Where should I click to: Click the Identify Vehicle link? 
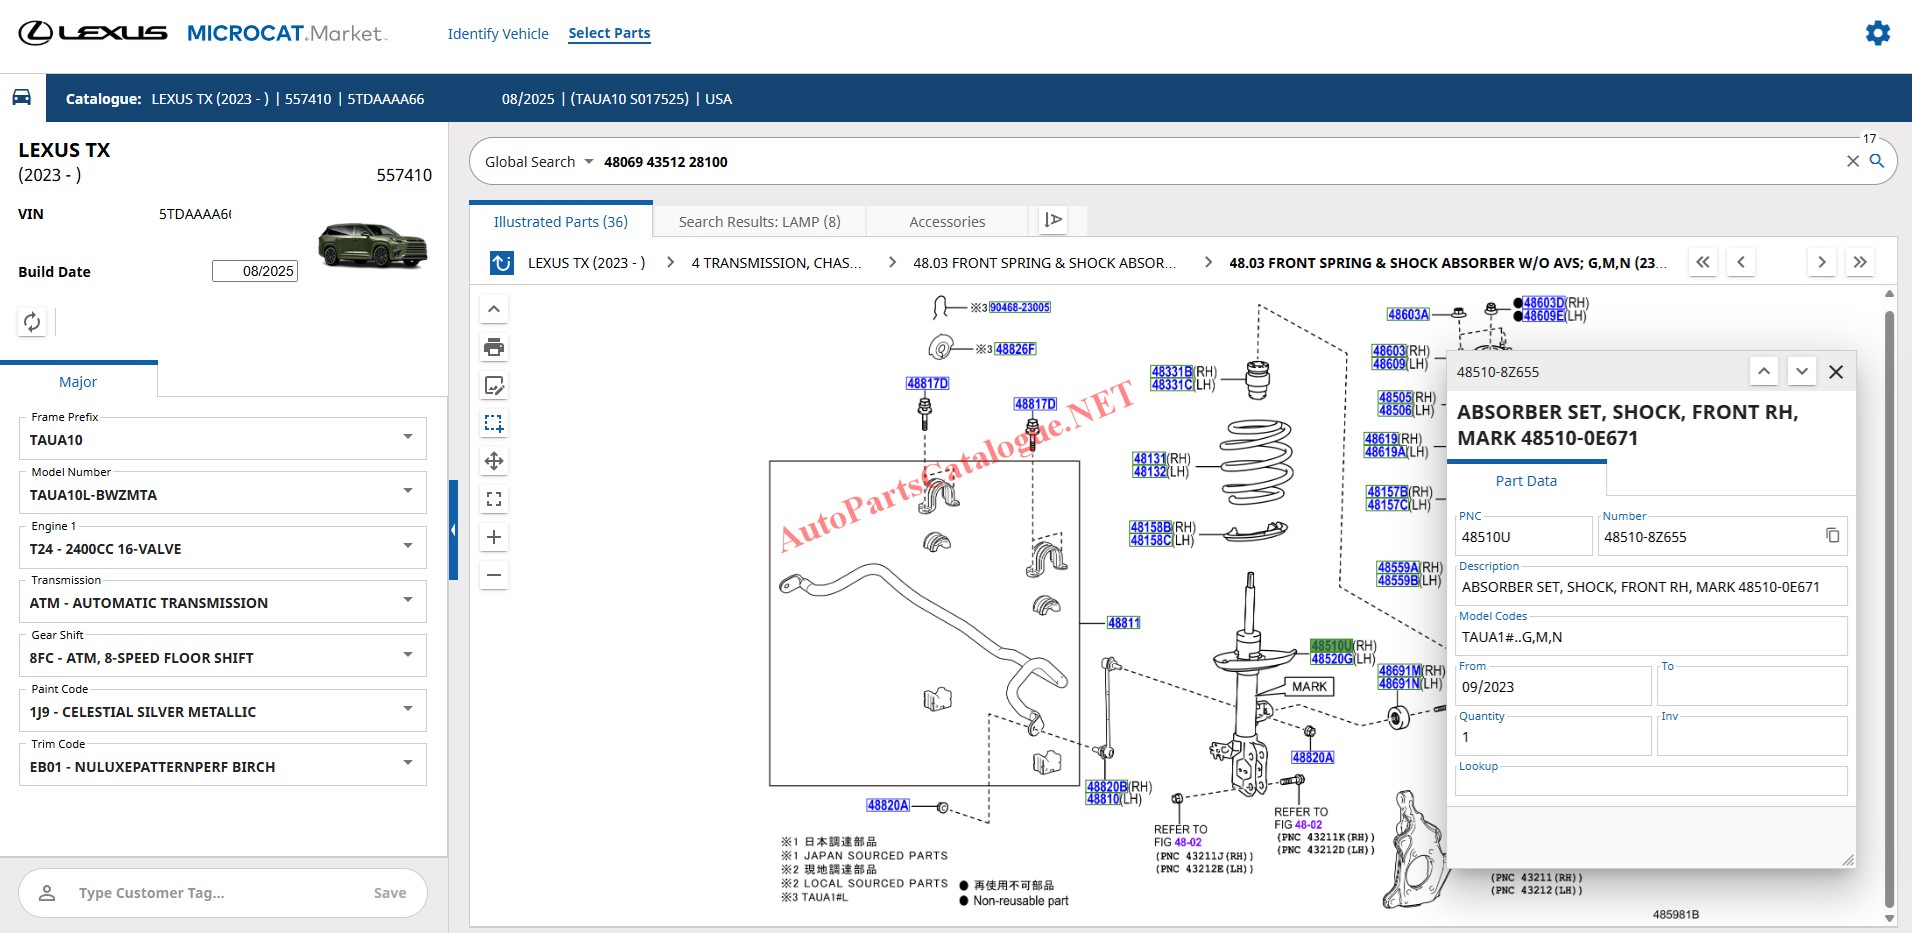click(x=498, y=34)
